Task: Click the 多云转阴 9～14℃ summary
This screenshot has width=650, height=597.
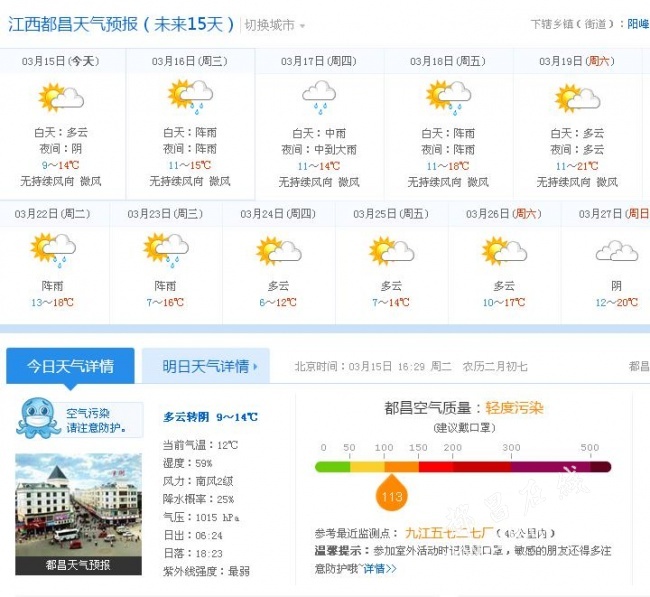Action: [210, 417]
